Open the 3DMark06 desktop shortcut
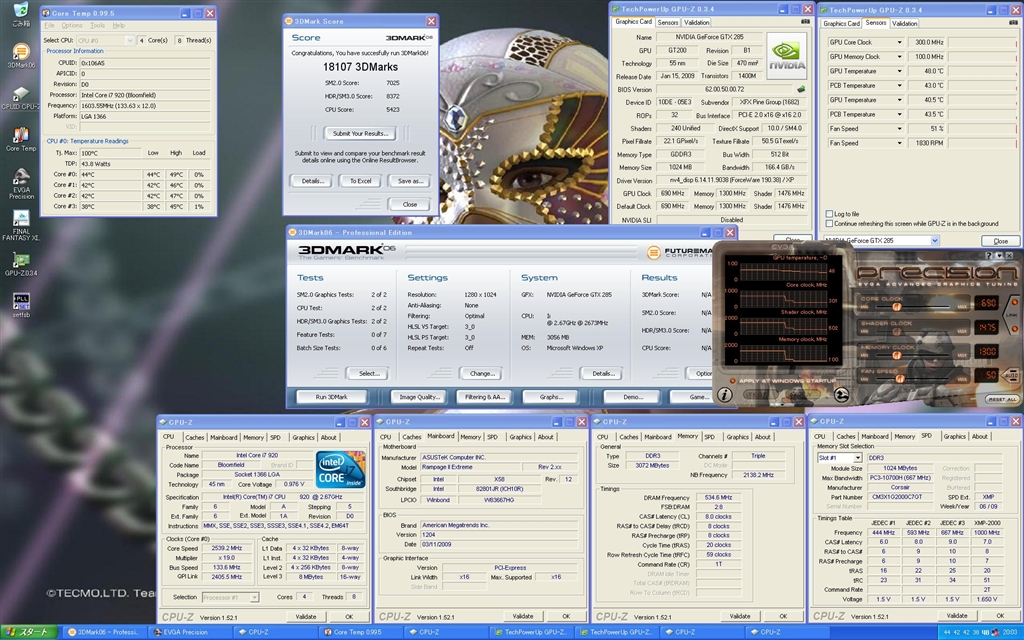This screenshot has height=640, width=1024. tap(20, 53)
